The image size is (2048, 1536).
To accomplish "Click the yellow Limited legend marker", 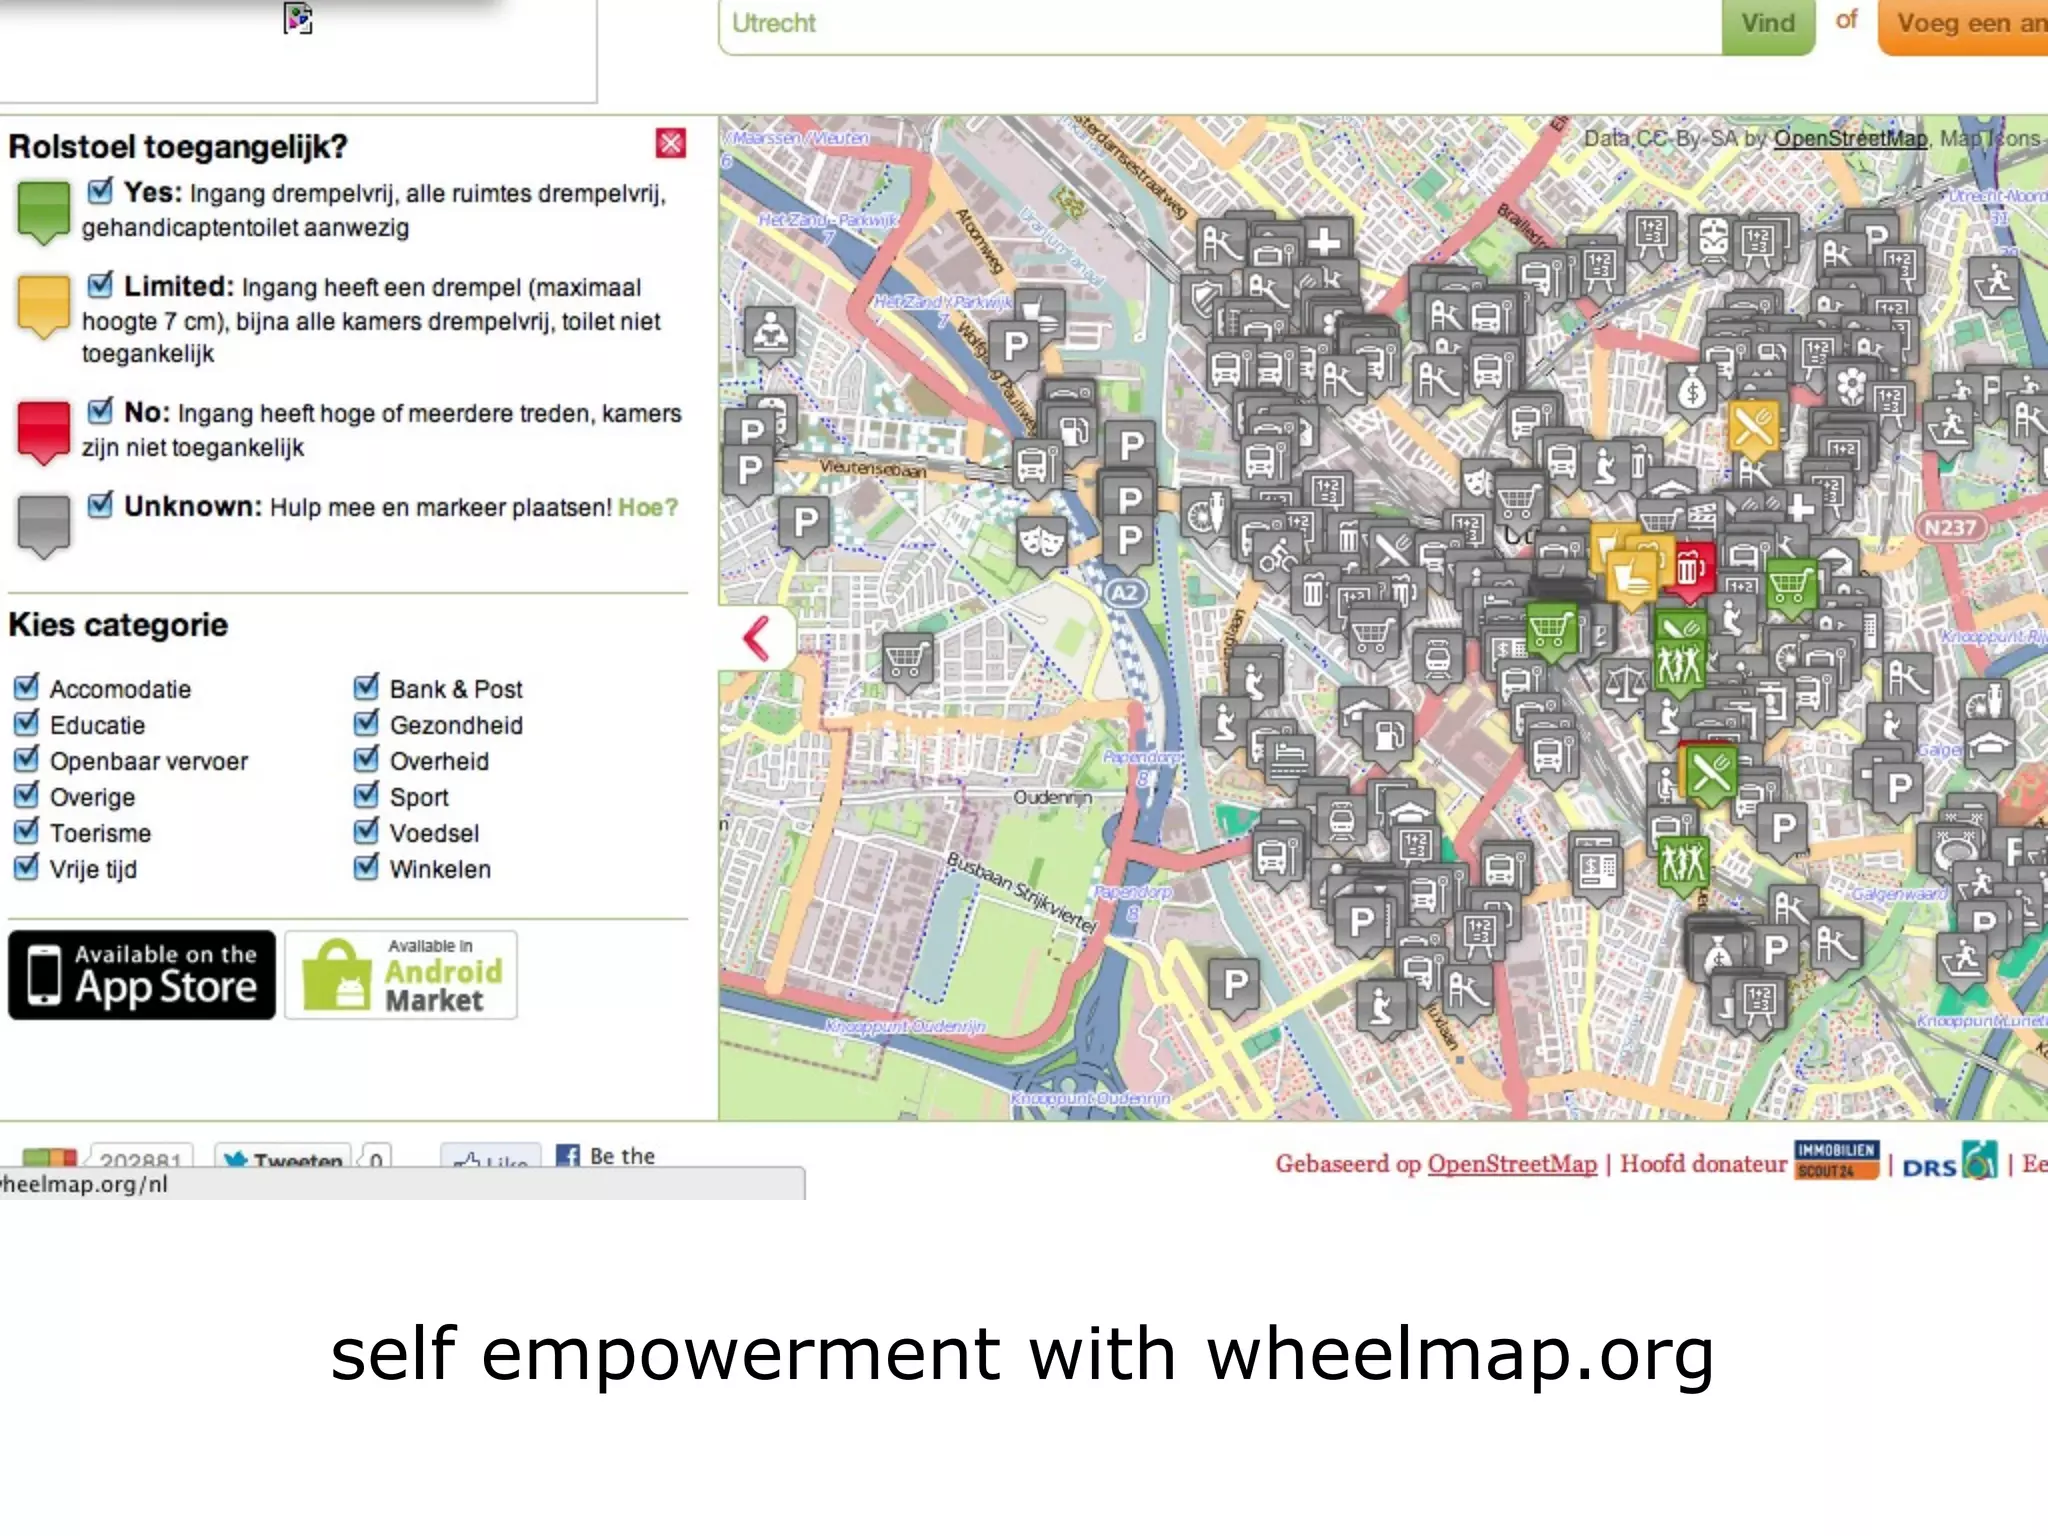I will pos(43,307).
